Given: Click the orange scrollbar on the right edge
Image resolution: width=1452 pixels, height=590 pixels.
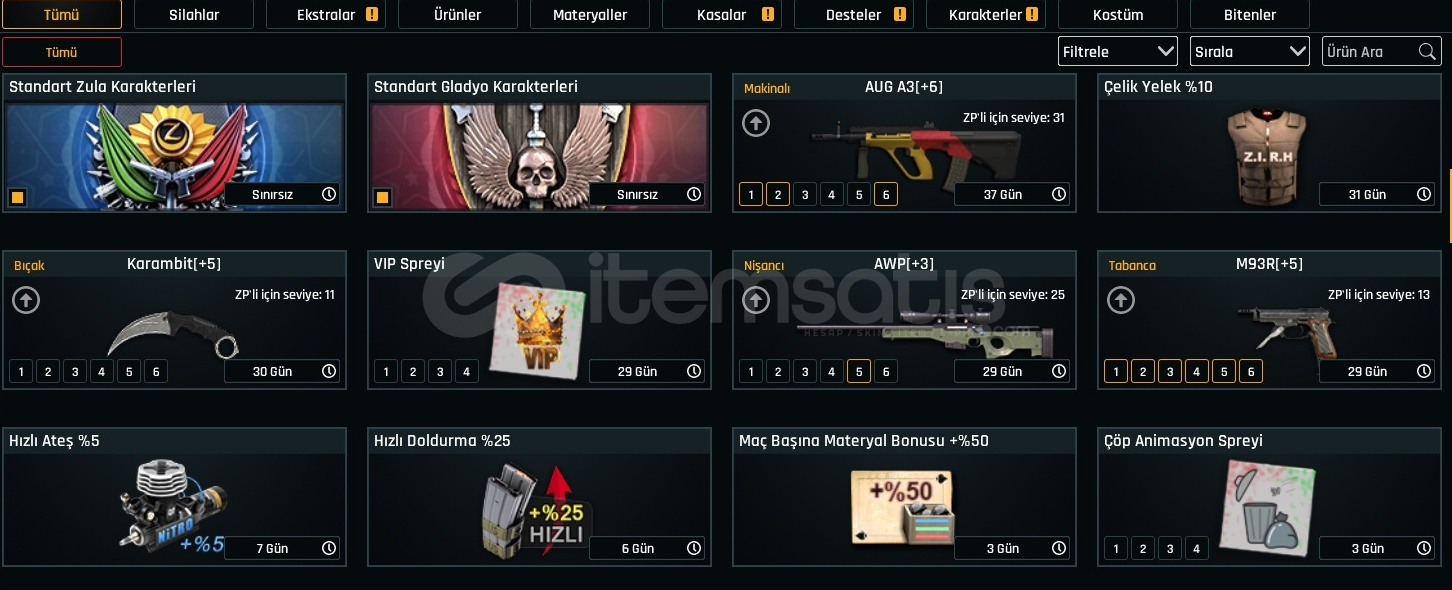Looking at the screenshot, I should coord(1449,205).
